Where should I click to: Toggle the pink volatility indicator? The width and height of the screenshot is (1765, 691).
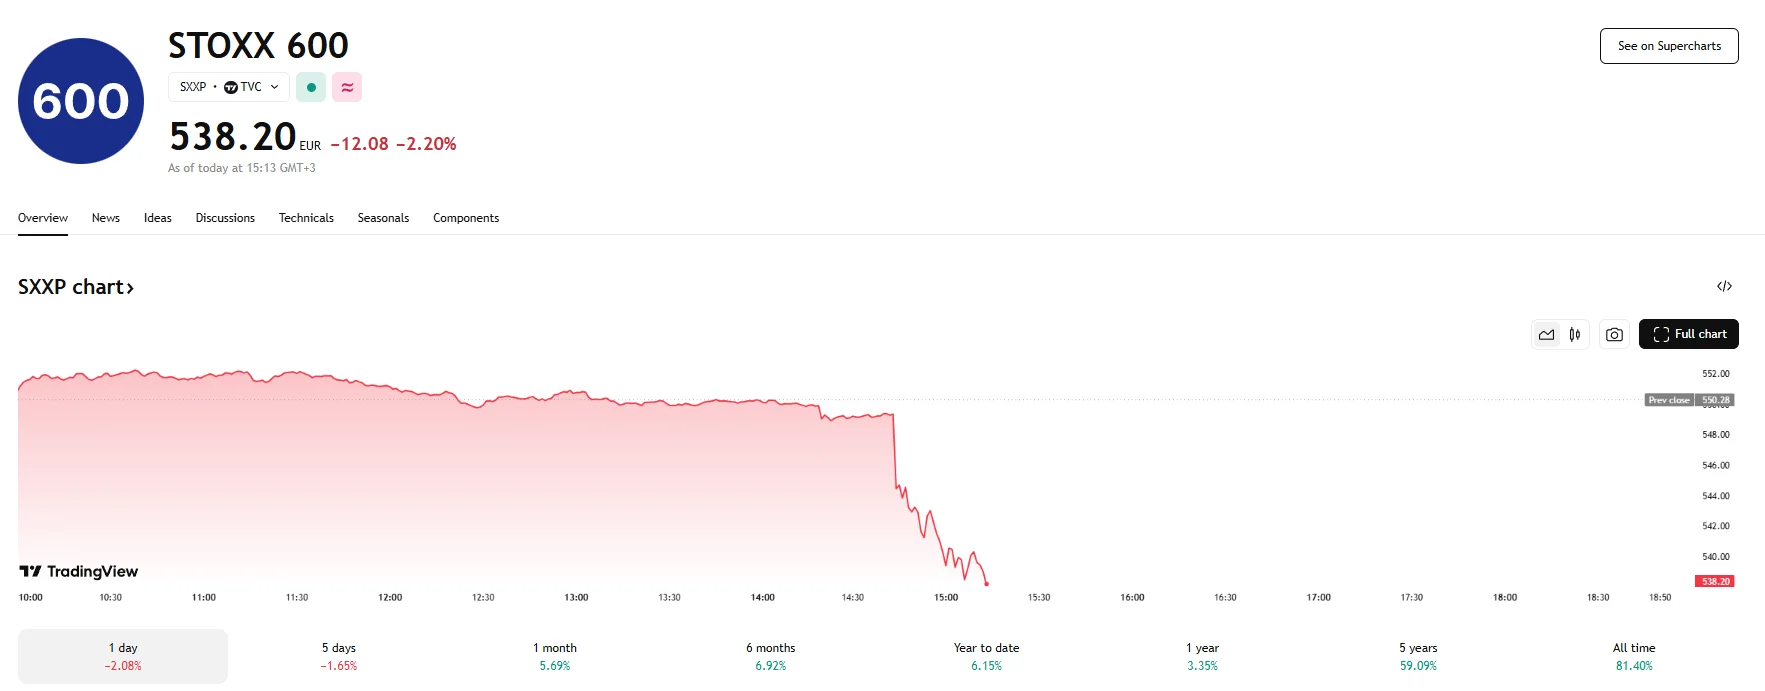pos(346,87)
